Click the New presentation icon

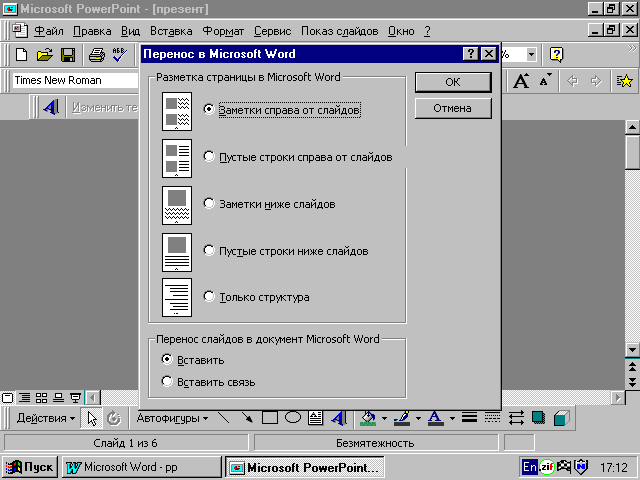[21, 54]
